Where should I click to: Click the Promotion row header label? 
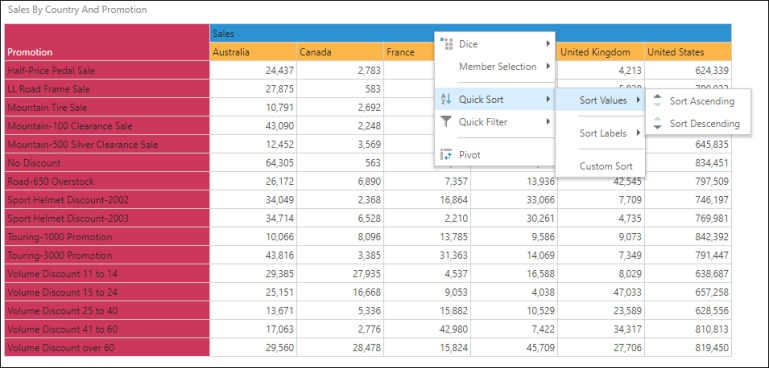coord(30,52)
